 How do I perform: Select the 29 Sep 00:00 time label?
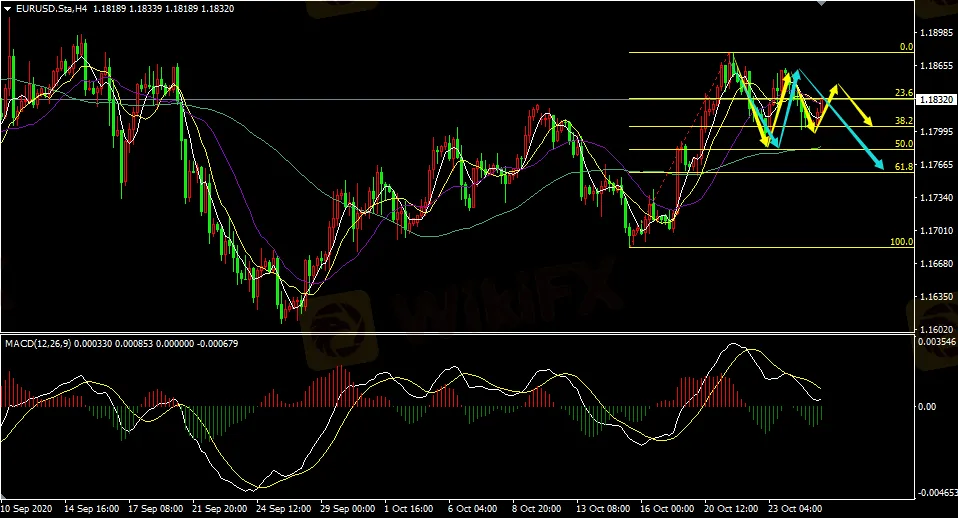point(348,508)
